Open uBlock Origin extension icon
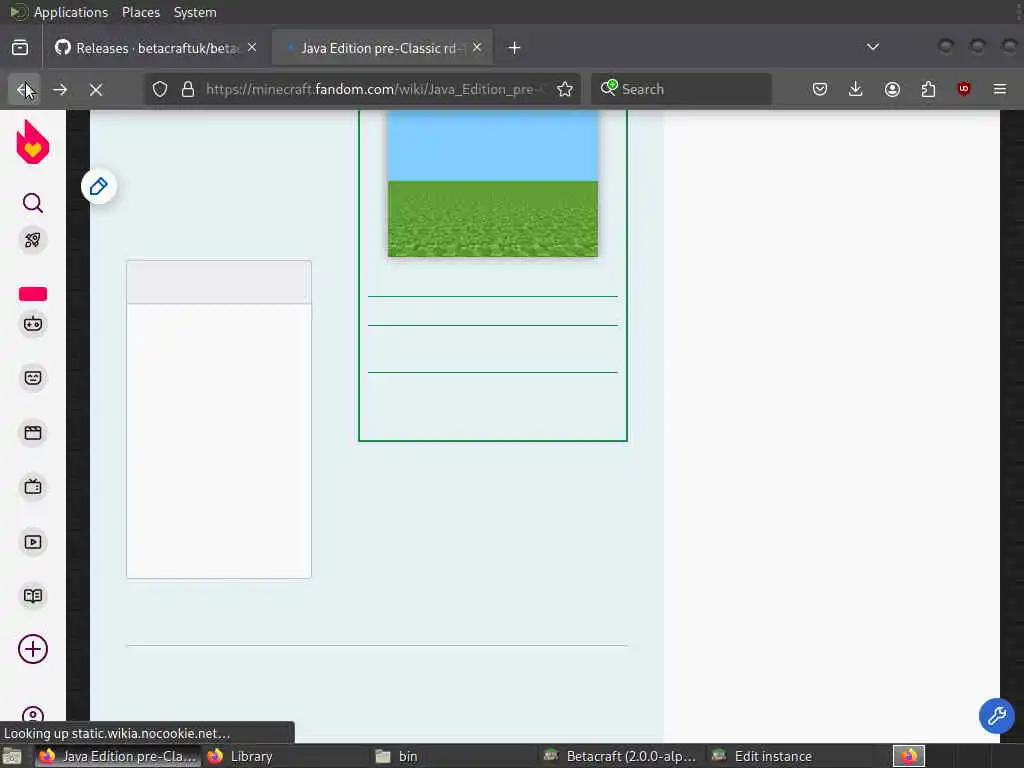The height and width of the screenshot is (768, 1024). [x=964, y=89]
